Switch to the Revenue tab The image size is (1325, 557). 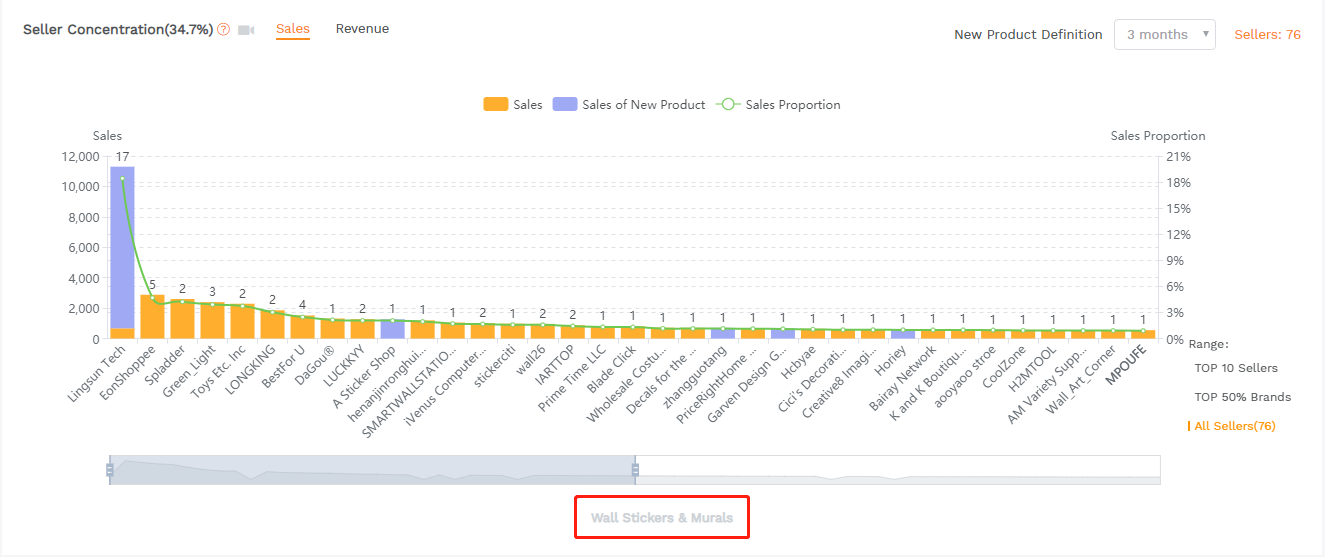(362, 29)
